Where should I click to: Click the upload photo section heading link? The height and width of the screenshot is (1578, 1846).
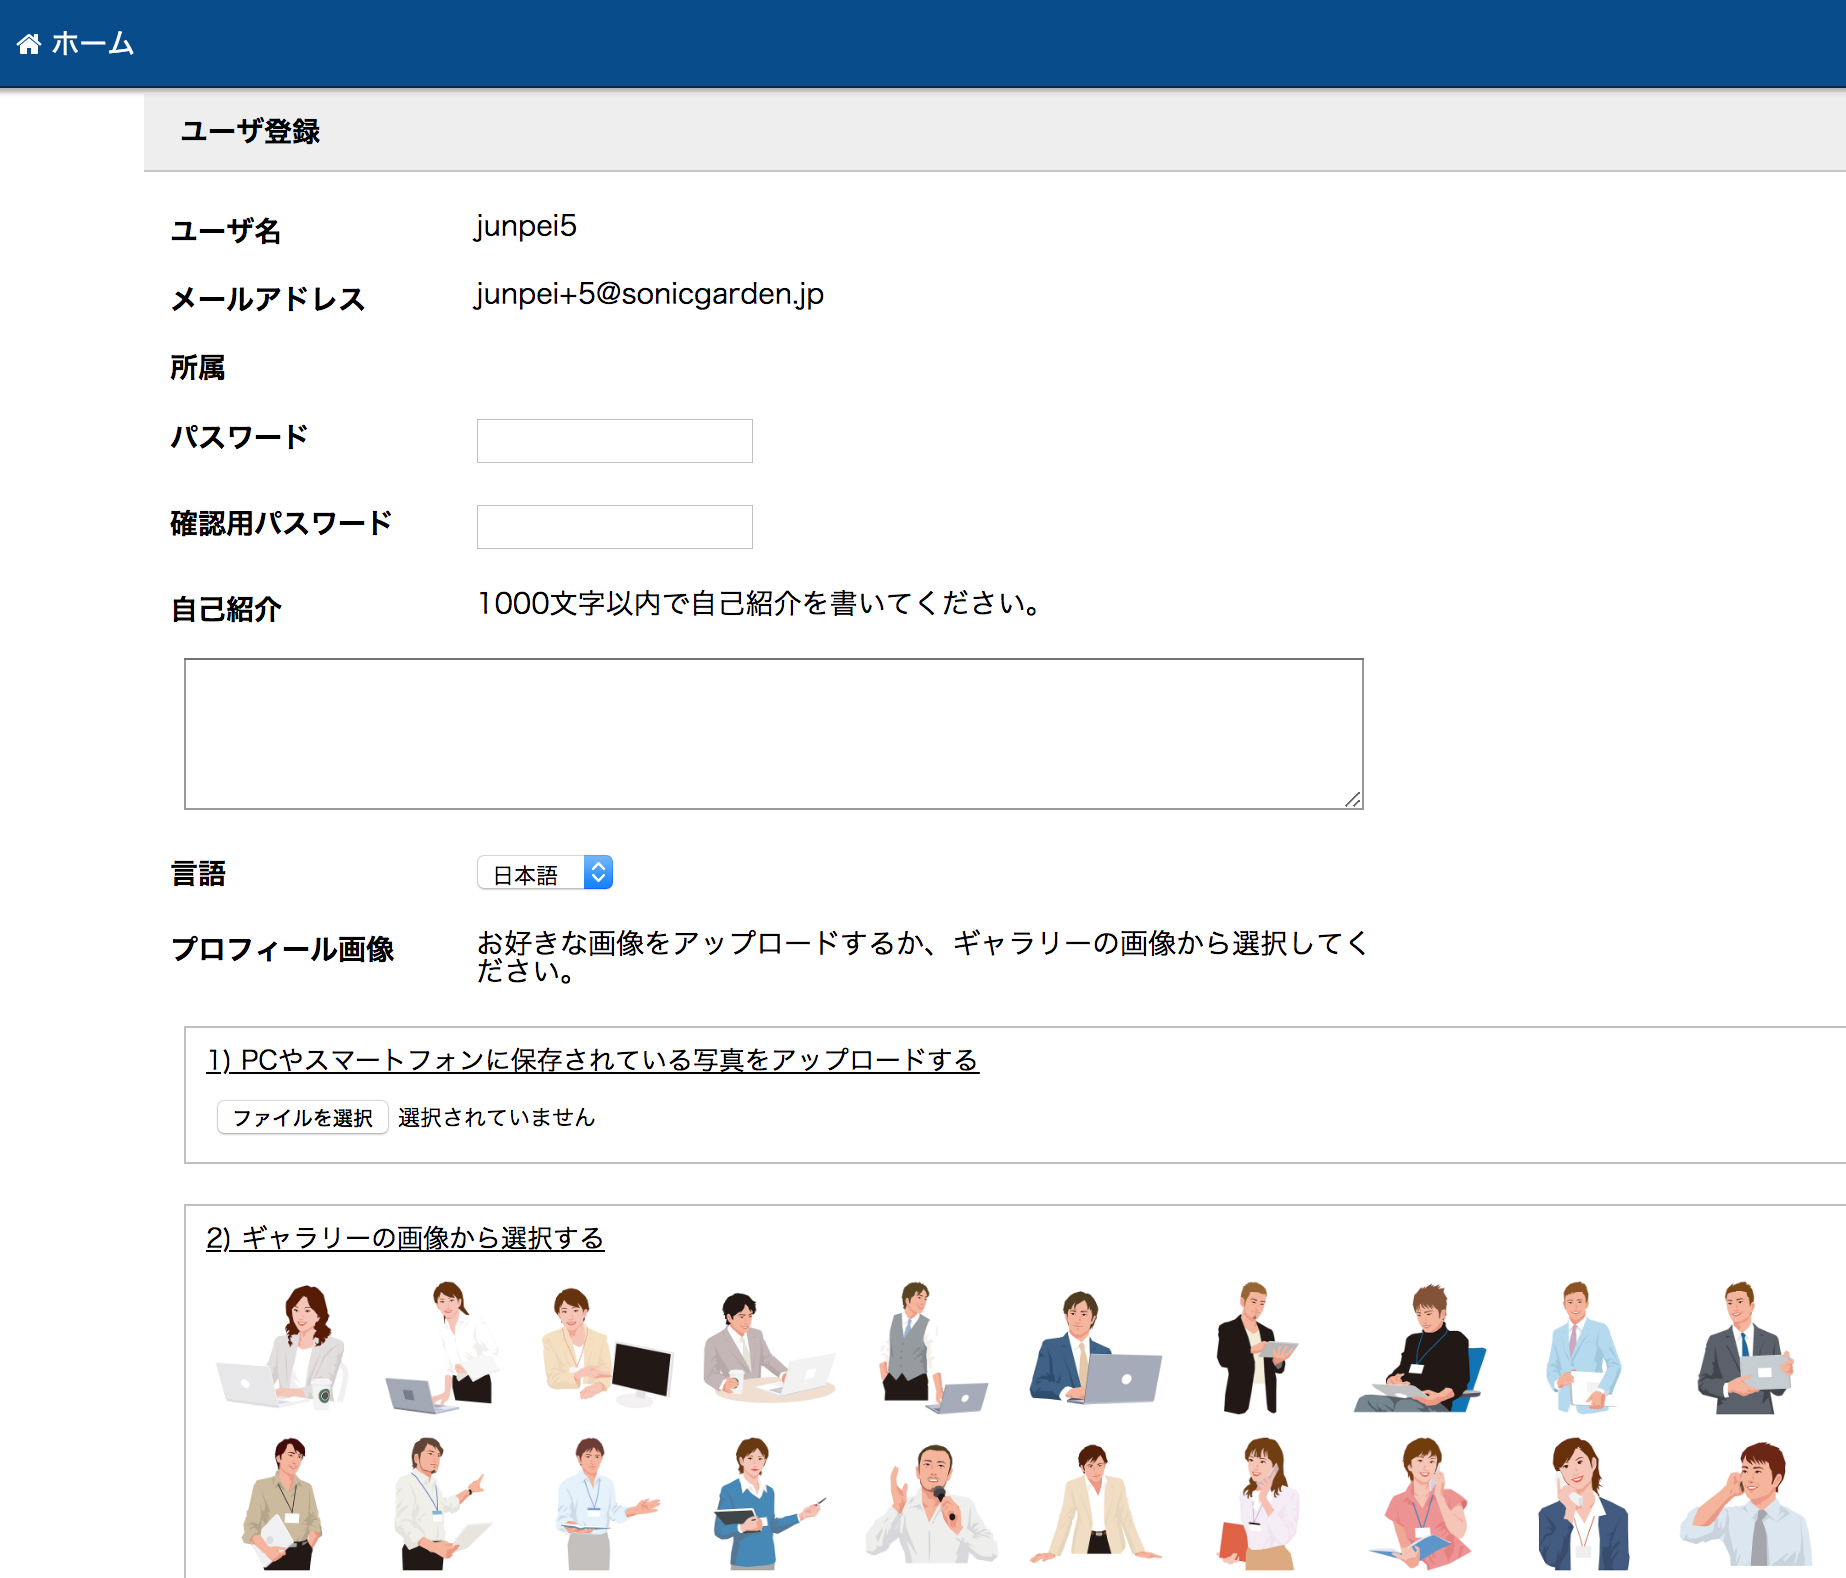click(592, 1060)
